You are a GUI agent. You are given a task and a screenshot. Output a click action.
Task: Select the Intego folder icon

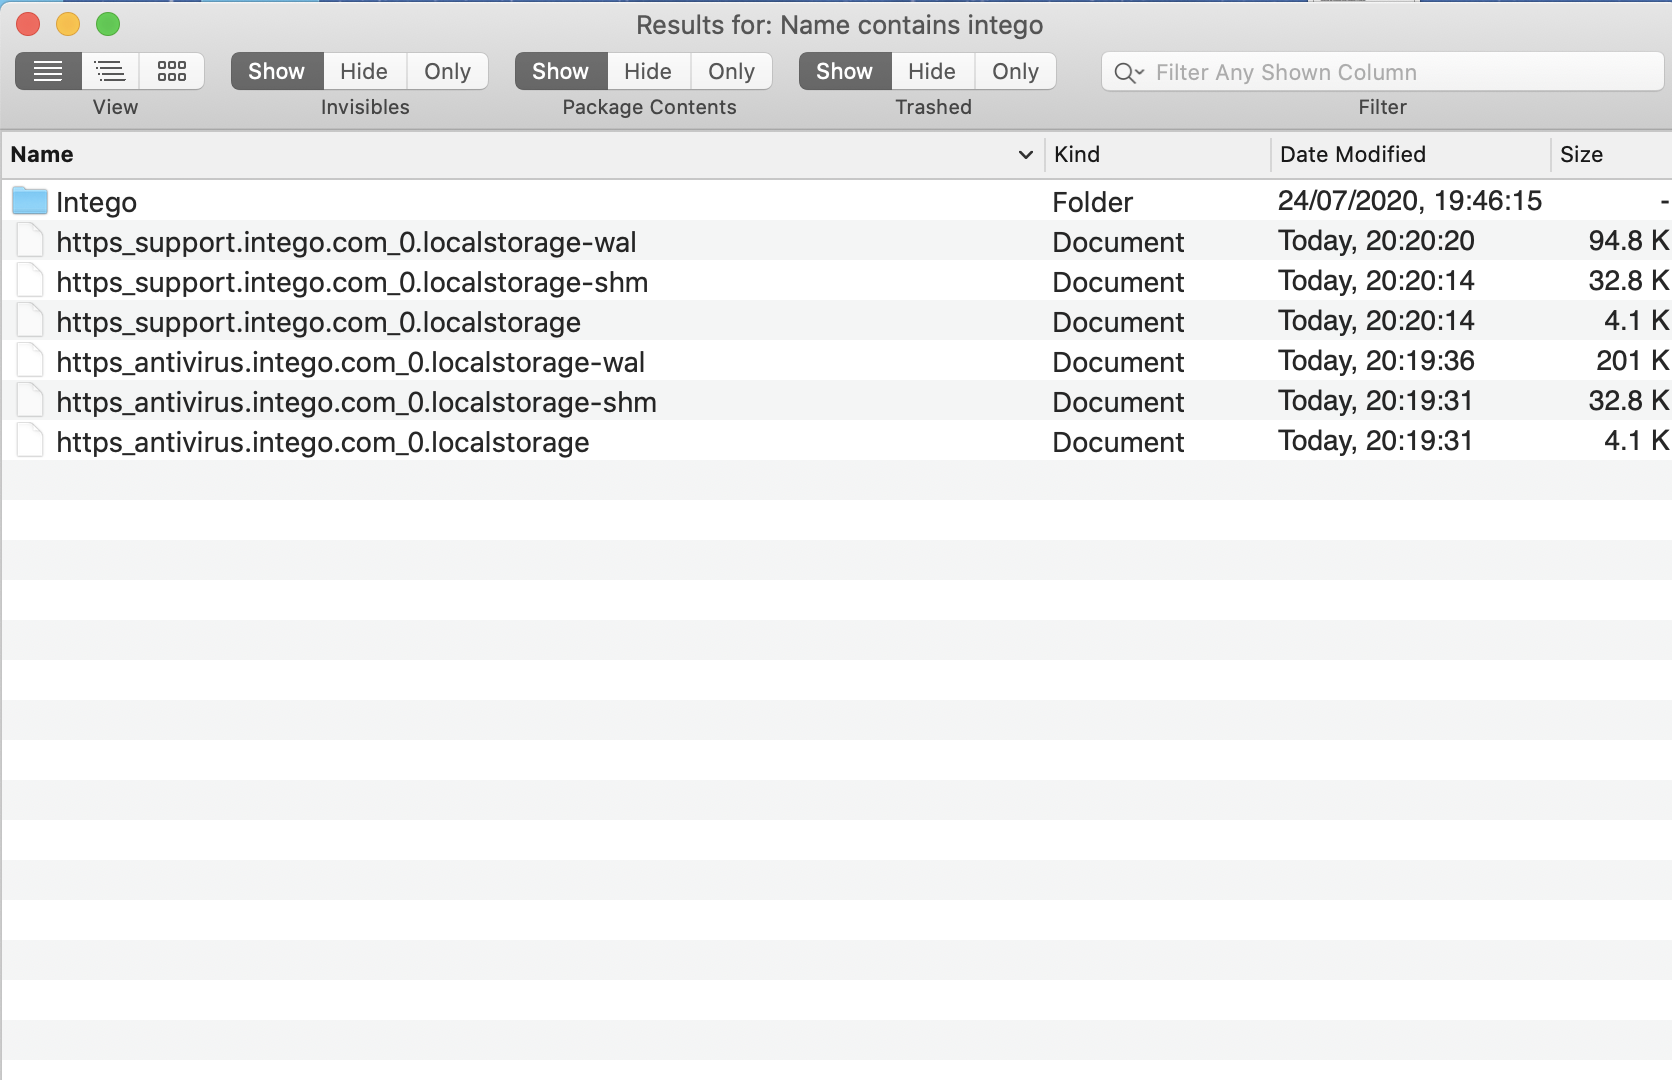point(30,201)
